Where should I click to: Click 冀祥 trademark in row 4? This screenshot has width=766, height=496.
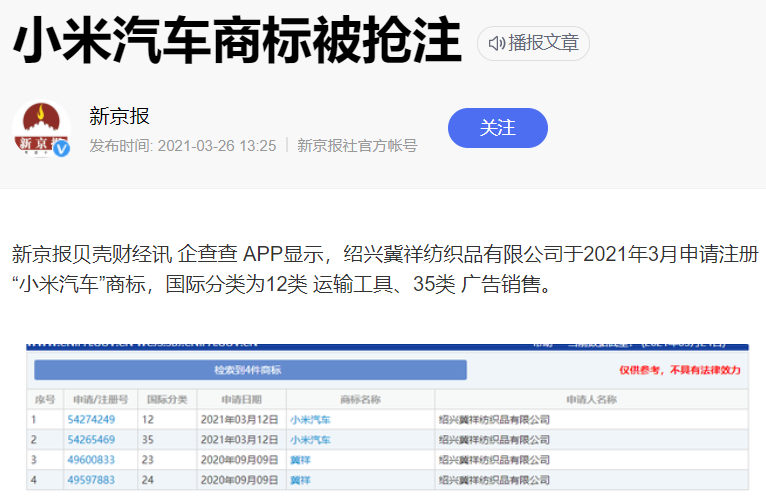[300, 480]
